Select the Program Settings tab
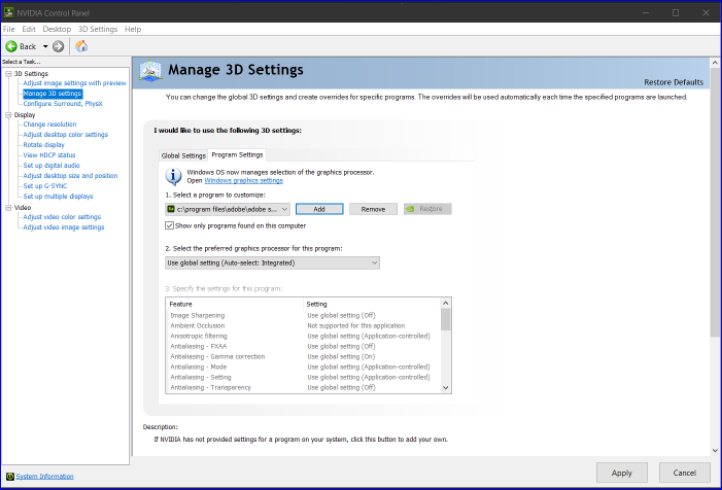The image size is (722, 490). tap(237, 155)
